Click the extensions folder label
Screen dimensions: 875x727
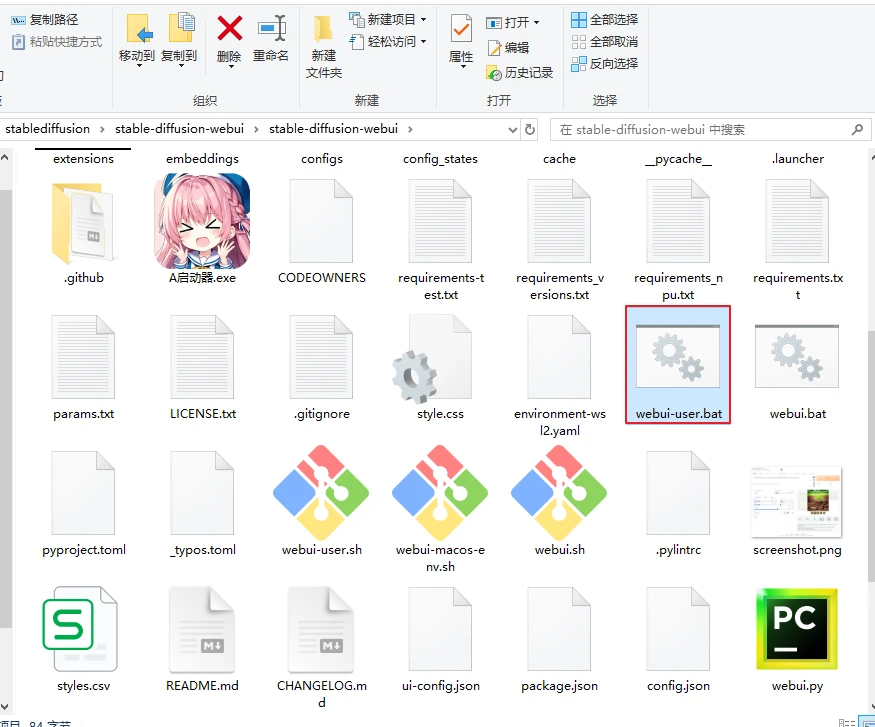tap(84, 159)
